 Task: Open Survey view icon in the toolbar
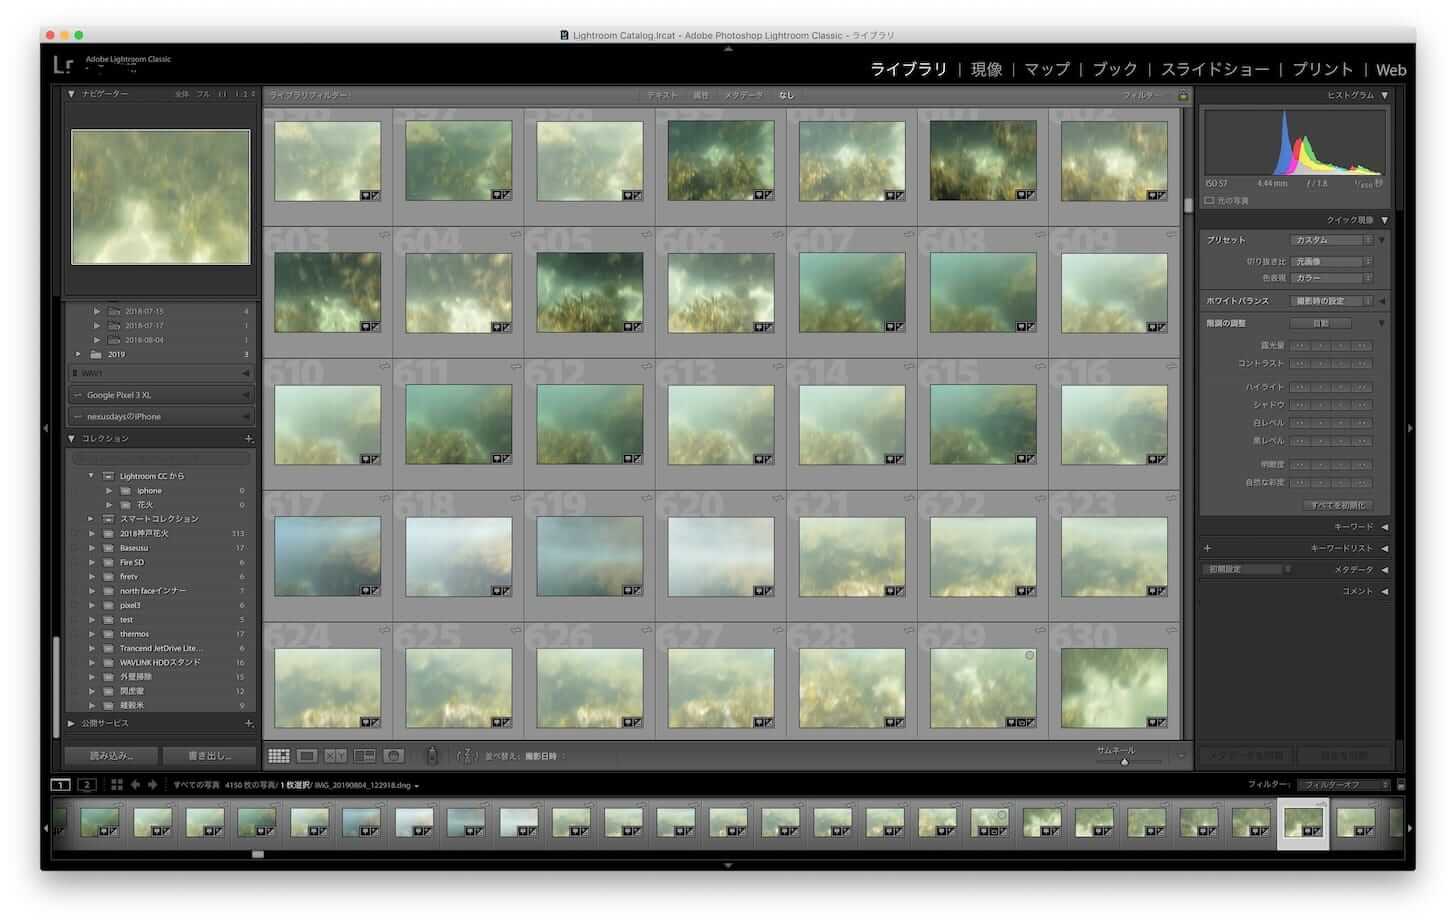pos(365,756)
